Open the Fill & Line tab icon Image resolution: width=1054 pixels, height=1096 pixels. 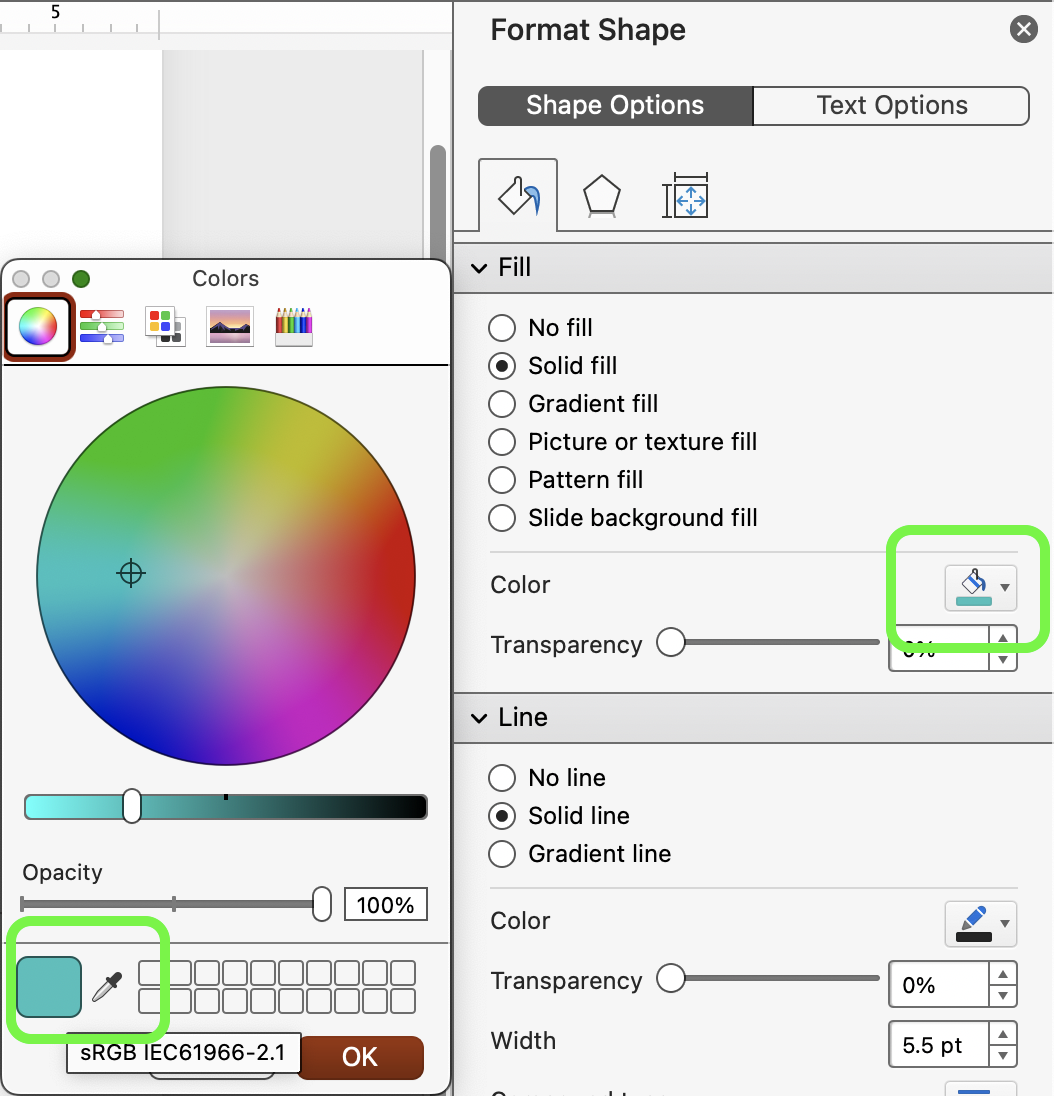coord(518,196)
